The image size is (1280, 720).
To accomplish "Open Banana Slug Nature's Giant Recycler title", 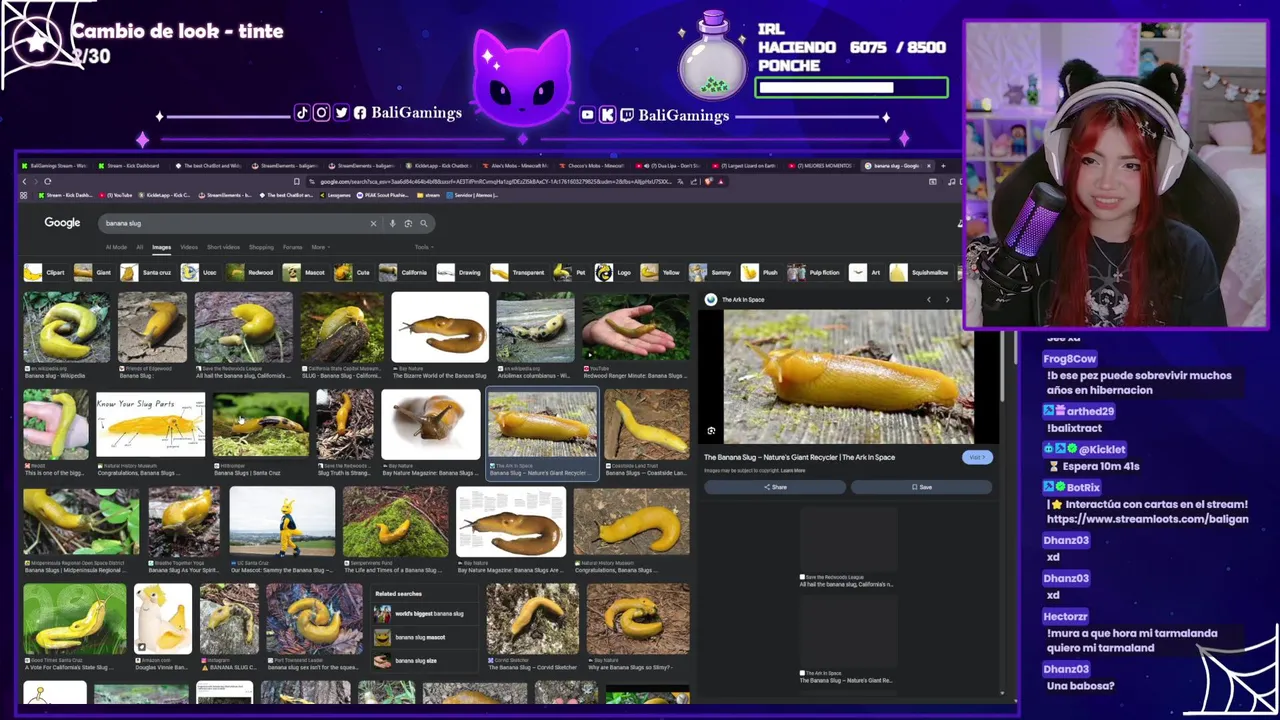I will click(x=799, y=457).
